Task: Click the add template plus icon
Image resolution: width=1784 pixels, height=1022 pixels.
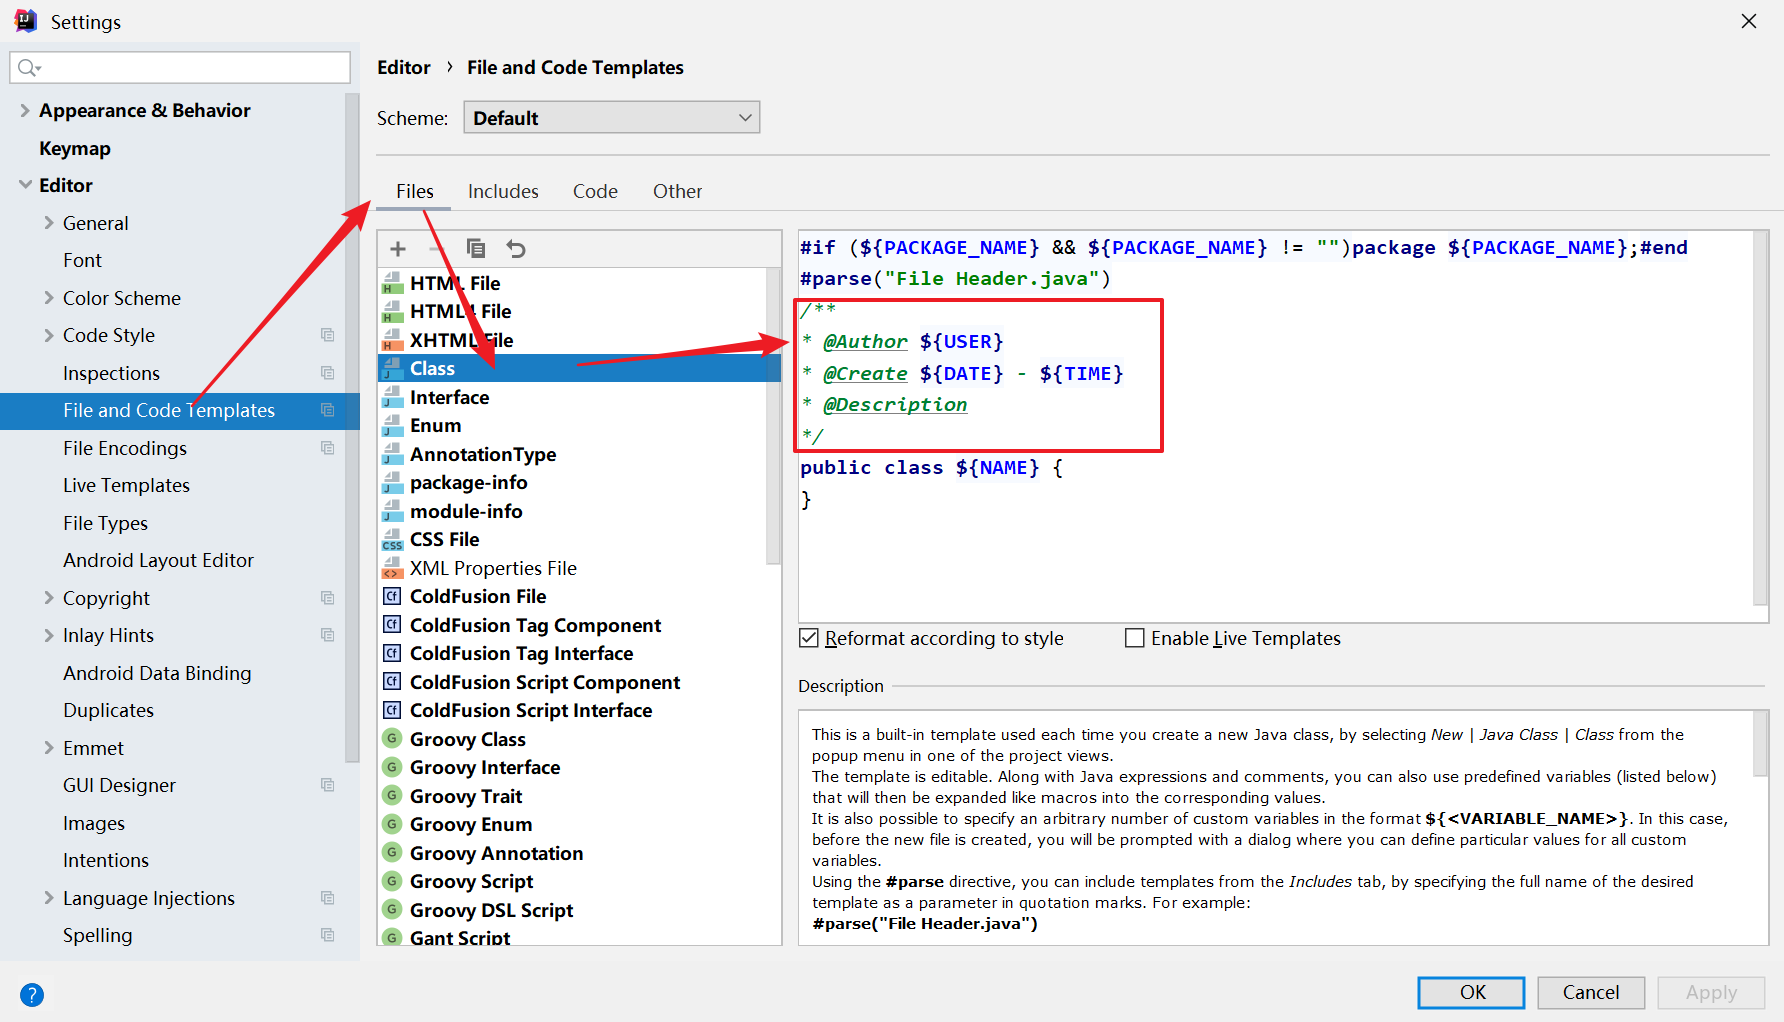Action: (x=398, y=249)
